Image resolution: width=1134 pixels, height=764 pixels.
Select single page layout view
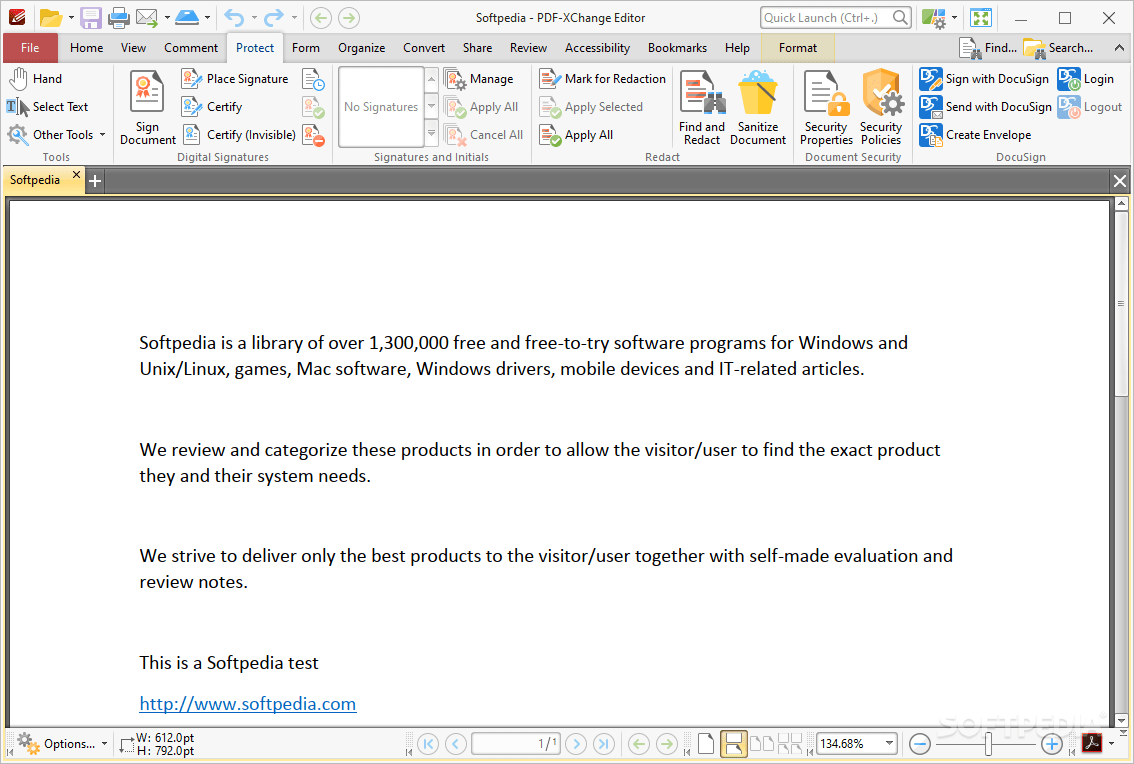[706, 744]
